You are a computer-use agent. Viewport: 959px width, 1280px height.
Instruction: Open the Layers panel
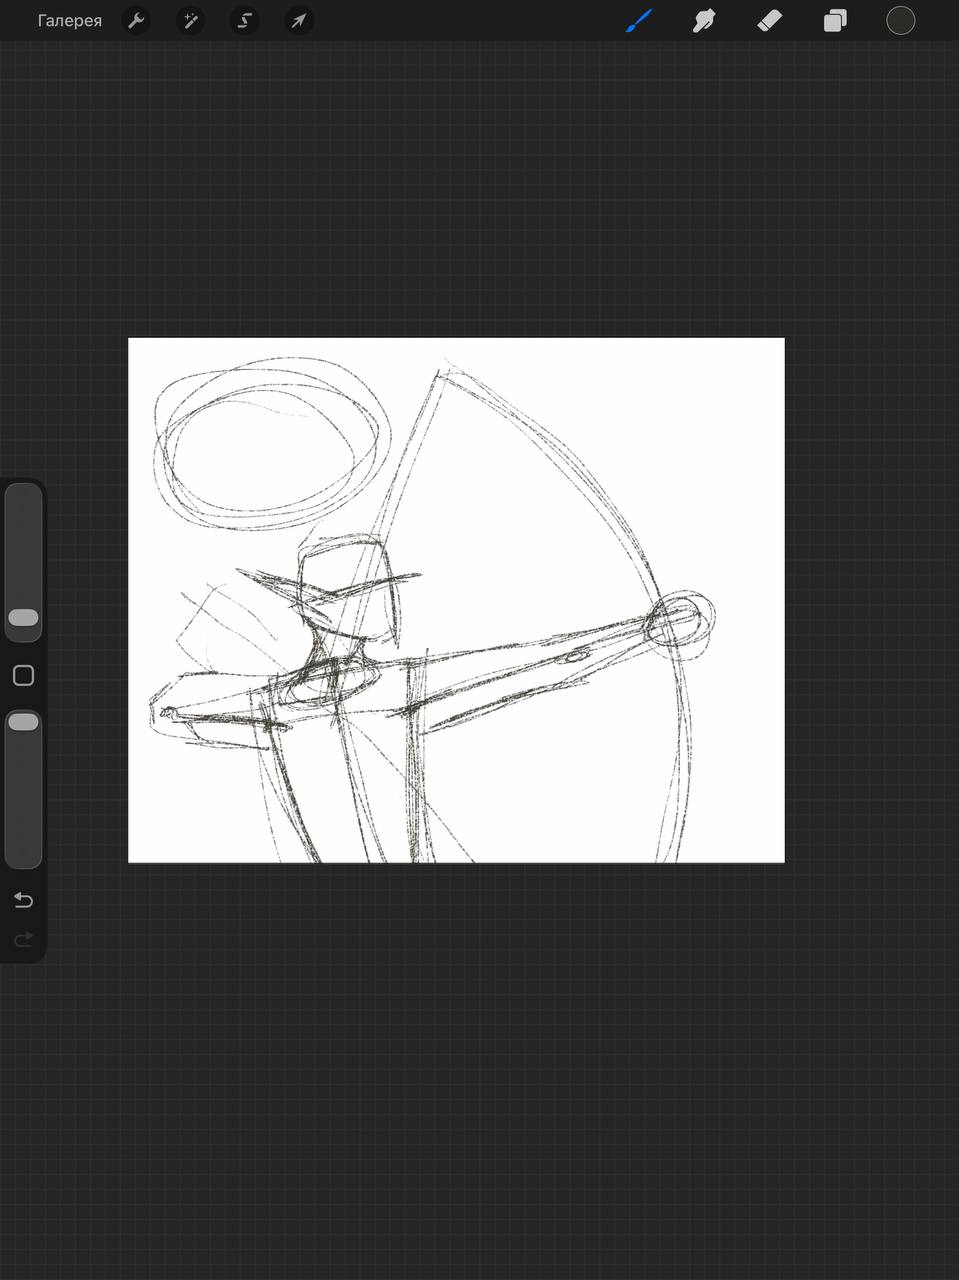click(835, 21)
